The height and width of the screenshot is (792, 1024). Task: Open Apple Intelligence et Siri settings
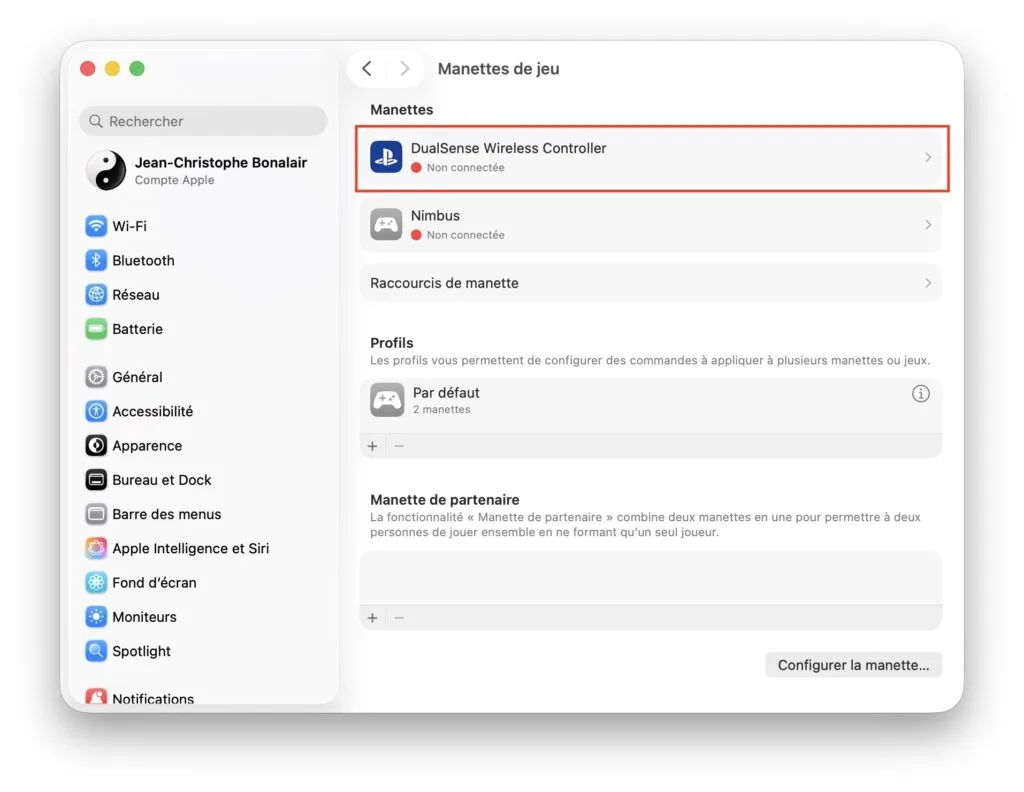pyautogui.click(x=190, y=548)
